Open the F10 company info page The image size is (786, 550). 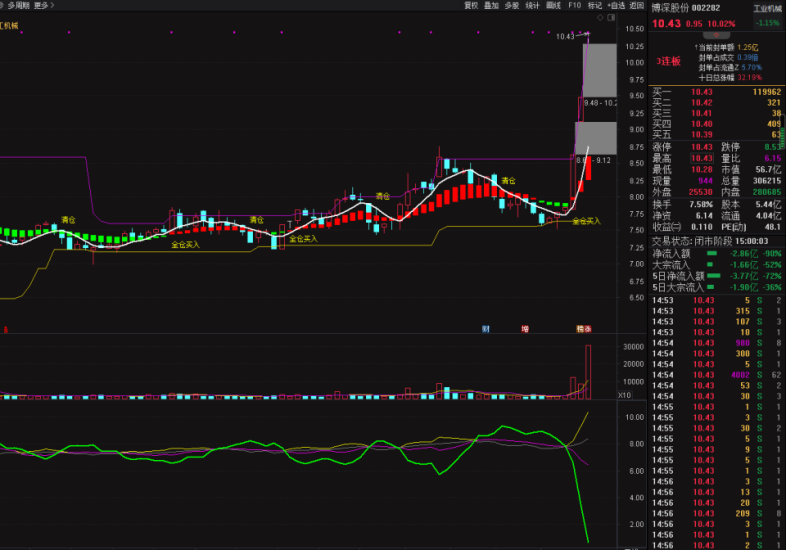click(x=574, y=5)
